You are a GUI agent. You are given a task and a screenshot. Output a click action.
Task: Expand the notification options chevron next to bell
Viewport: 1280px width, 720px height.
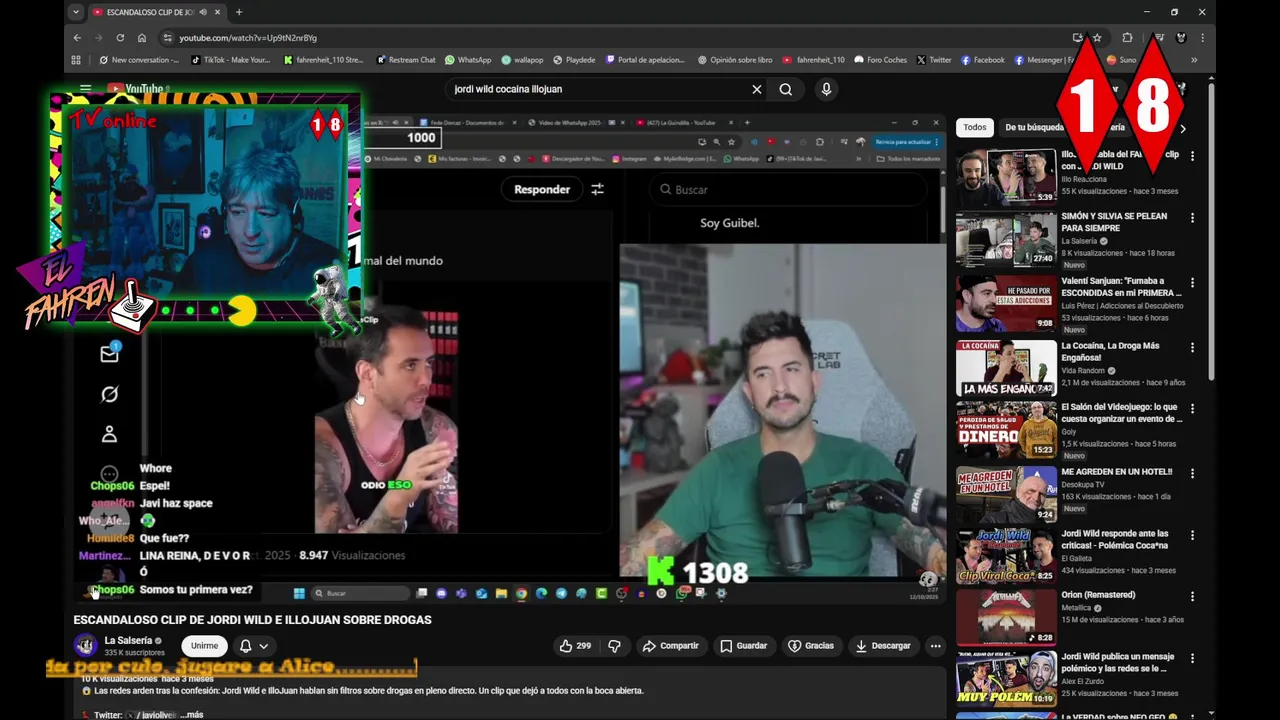pos(263,646)
